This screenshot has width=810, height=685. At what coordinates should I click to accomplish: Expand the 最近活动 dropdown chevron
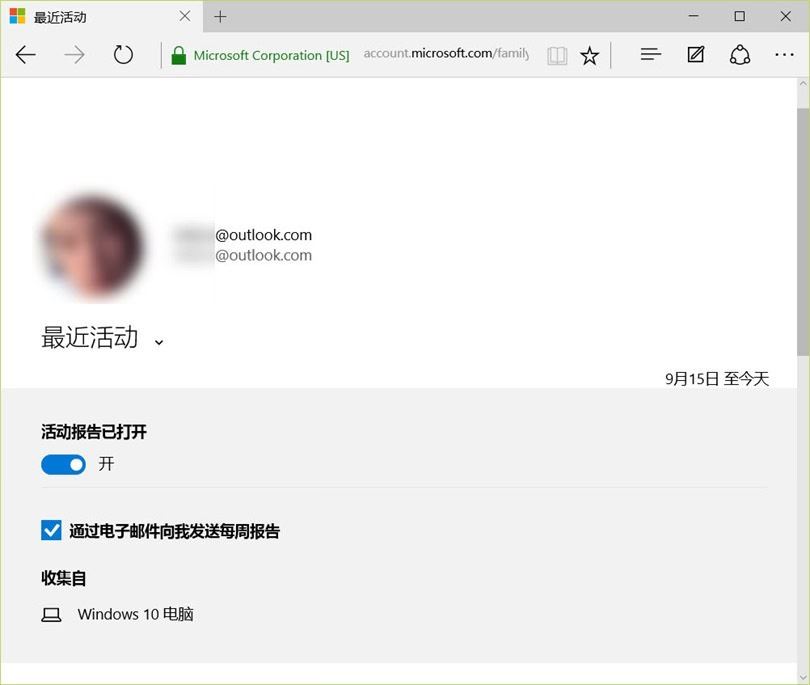pyautogui.click(x=159, y=342)
